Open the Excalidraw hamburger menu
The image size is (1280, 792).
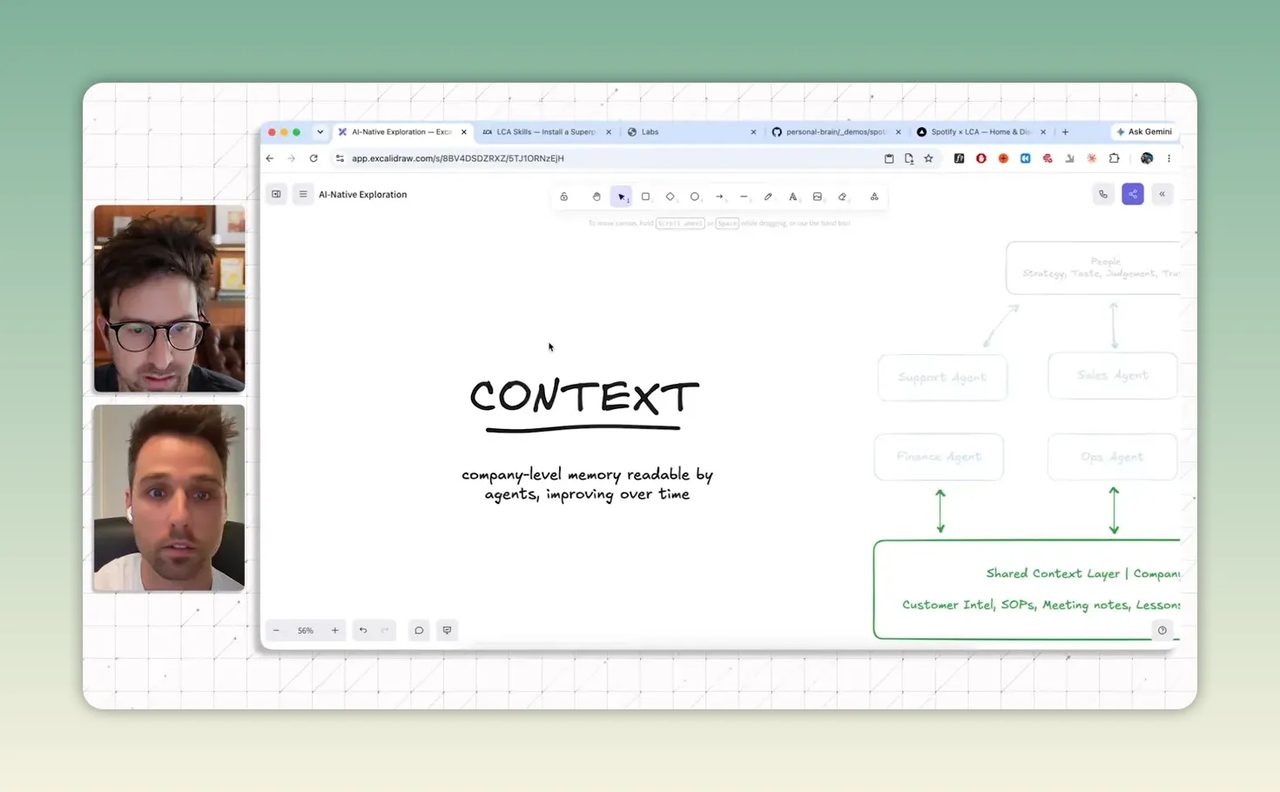click(302, 194)
